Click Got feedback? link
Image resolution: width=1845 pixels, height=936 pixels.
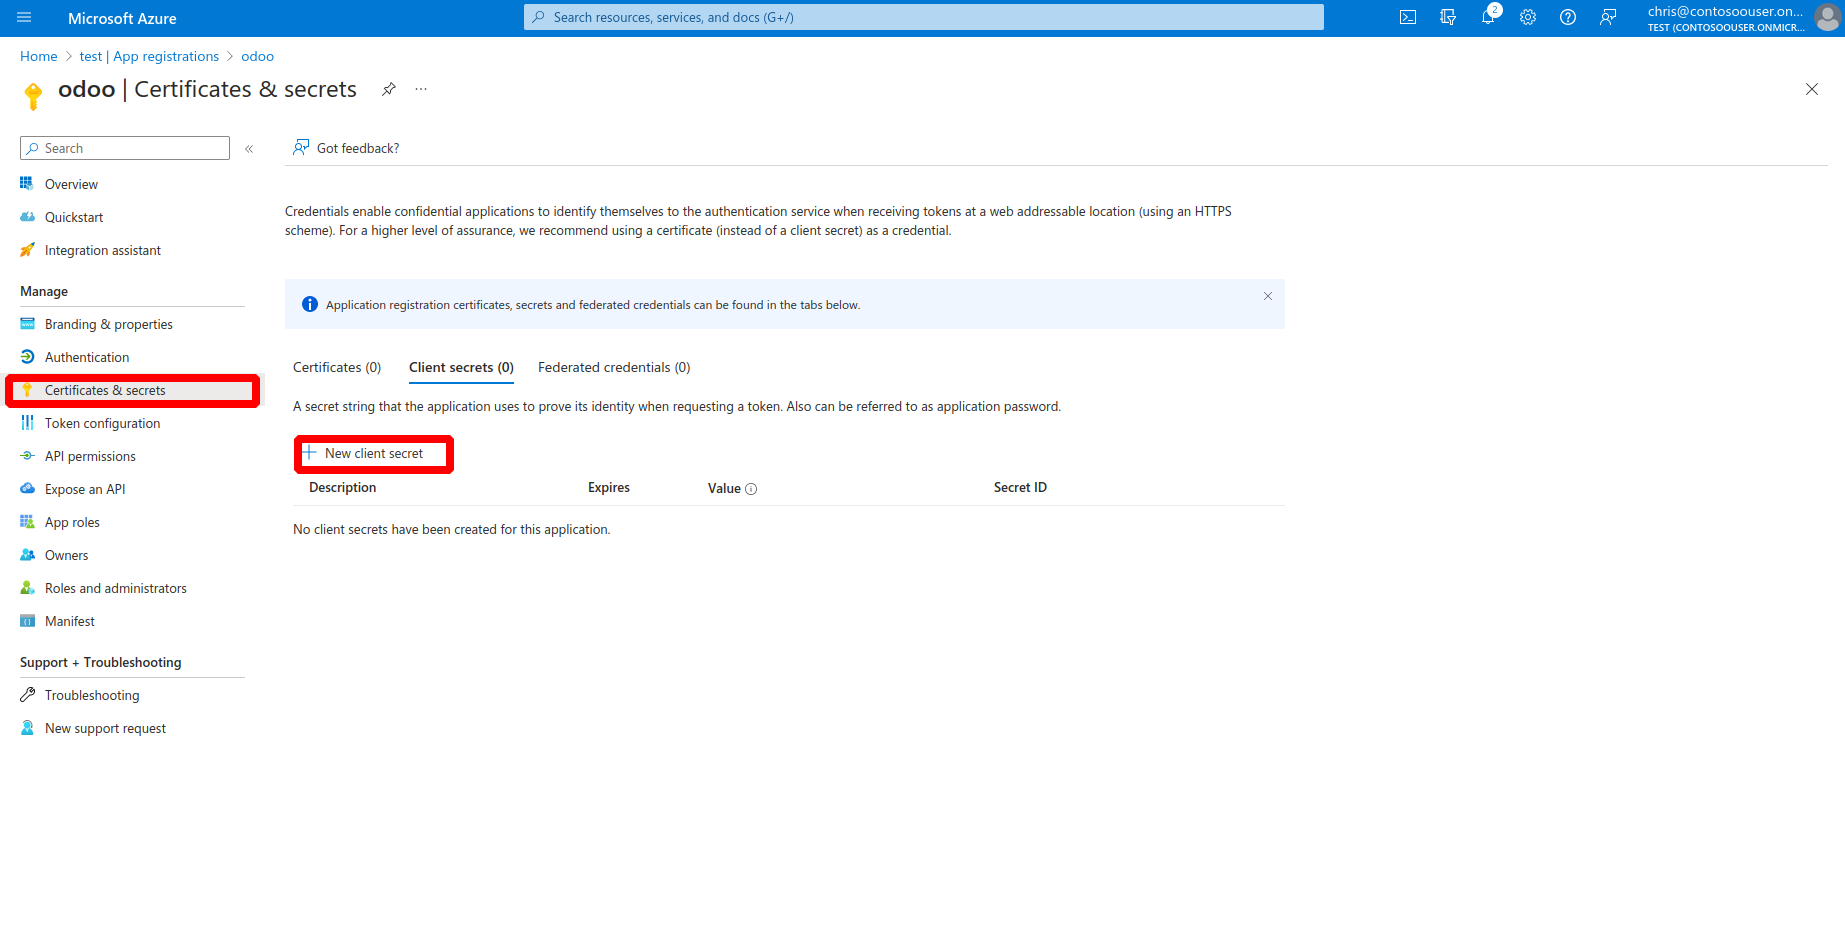(346, 148)
